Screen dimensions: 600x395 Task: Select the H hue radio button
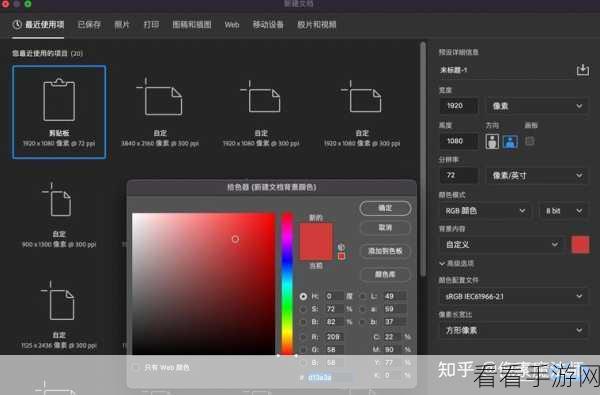click(303, 297)
